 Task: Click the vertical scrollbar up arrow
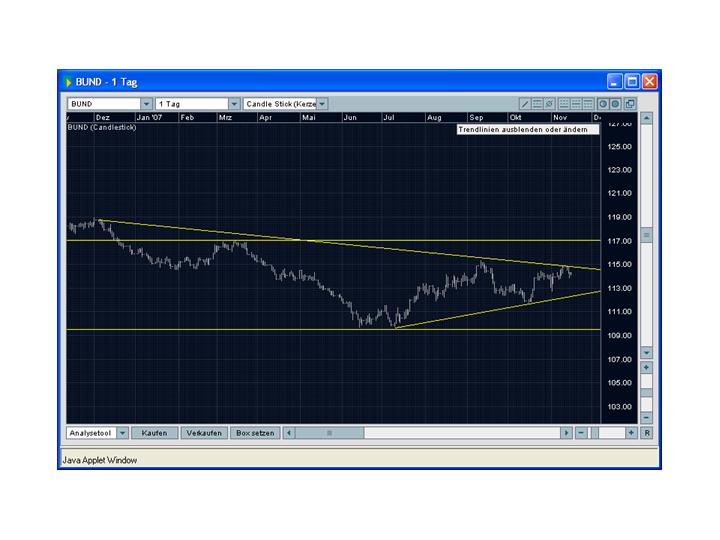pyautogui.click(x=646, y=118)
